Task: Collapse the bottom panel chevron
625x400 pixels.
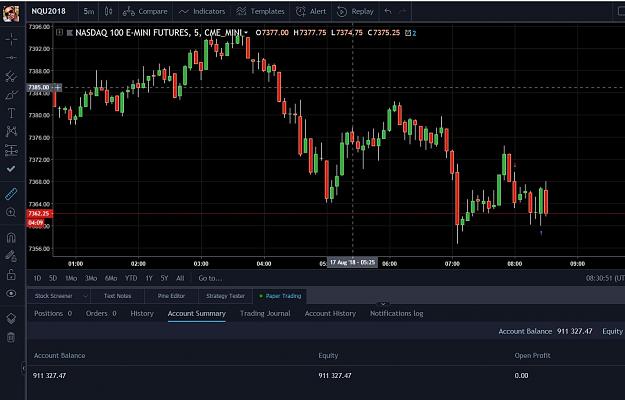Action: tap(383, 304)
